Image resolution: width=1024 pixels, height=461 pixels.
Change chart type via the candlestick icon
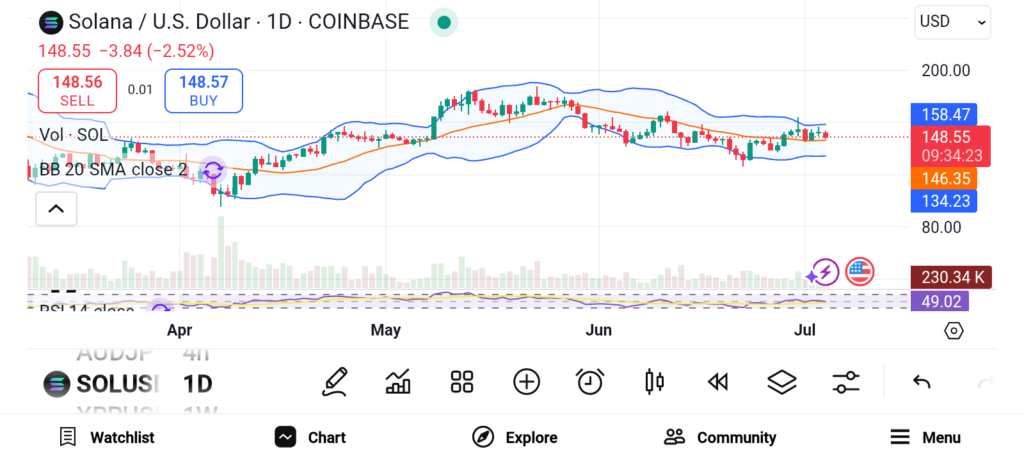(x=655, y=381)
